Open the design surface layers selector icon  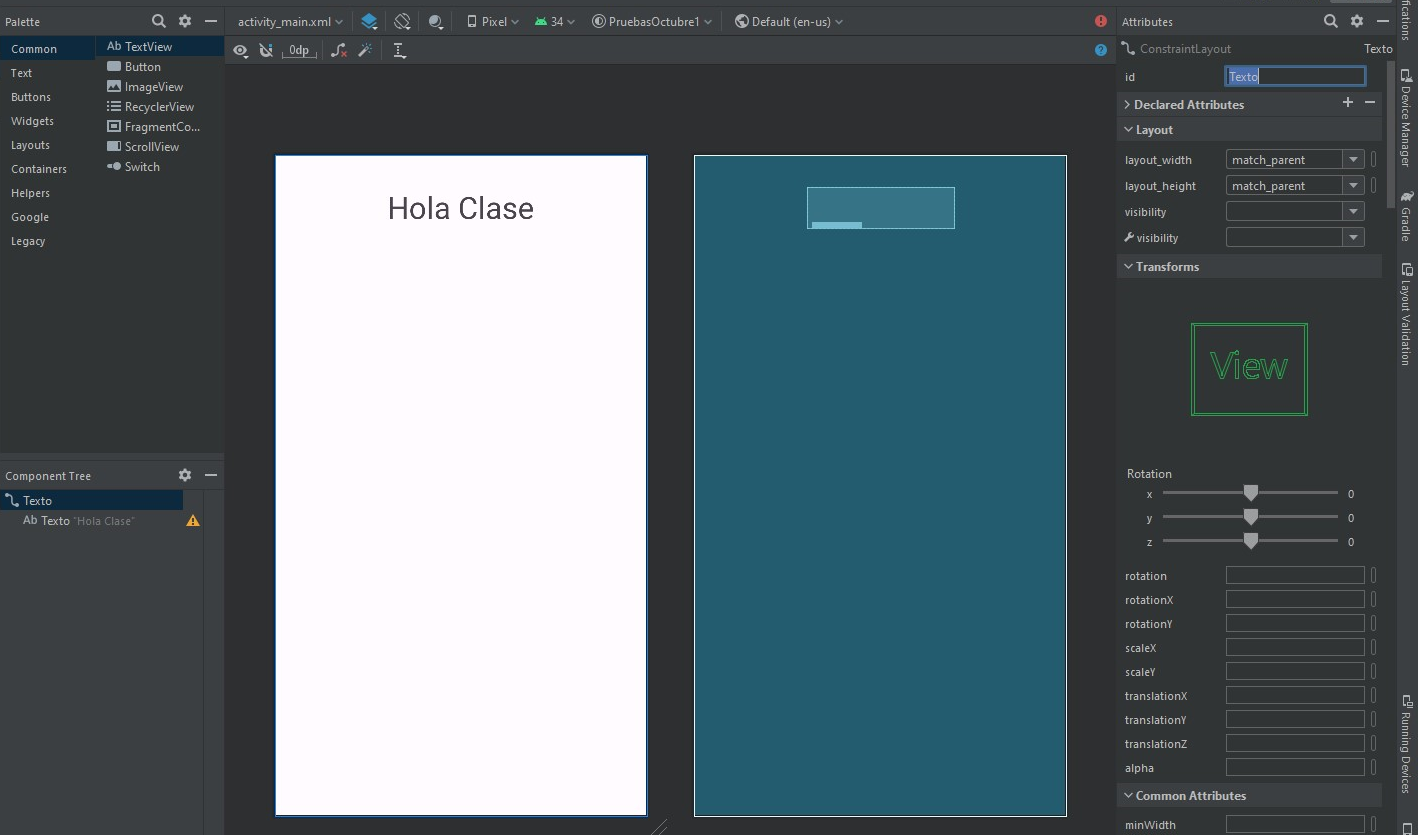click(369, 21)
